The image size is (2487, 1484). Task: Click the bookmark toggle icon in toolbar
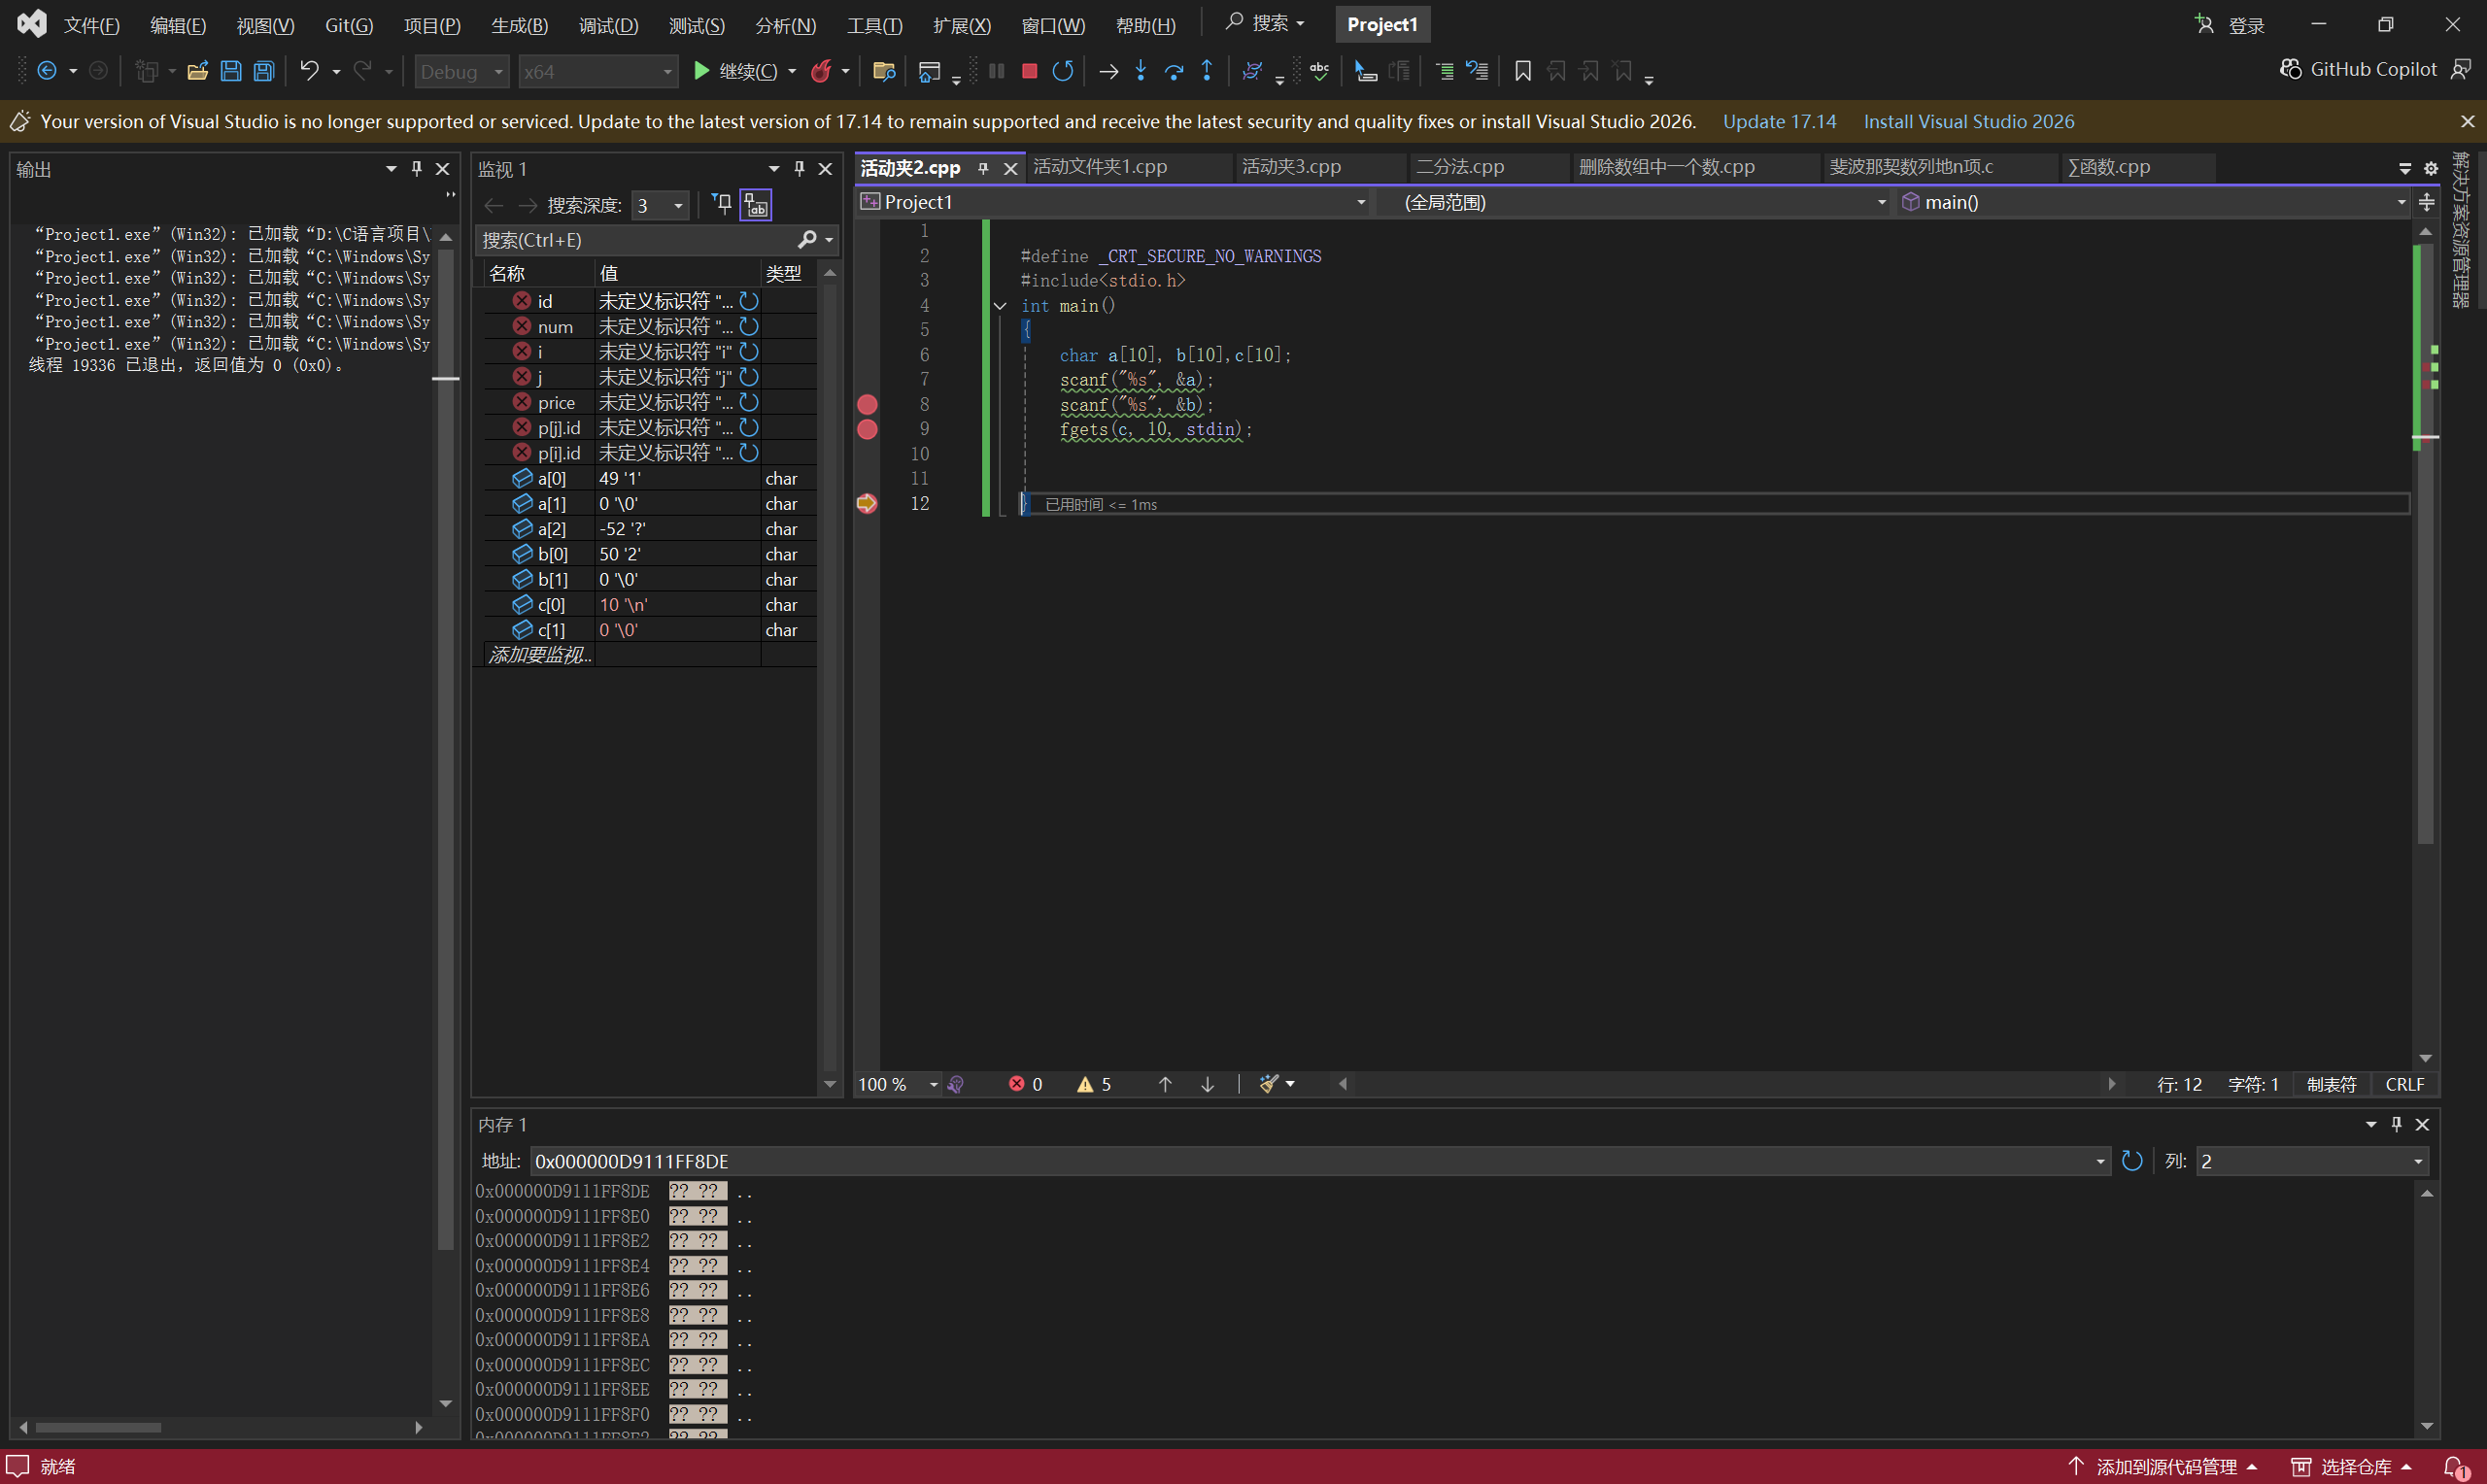pos(1522,71)
